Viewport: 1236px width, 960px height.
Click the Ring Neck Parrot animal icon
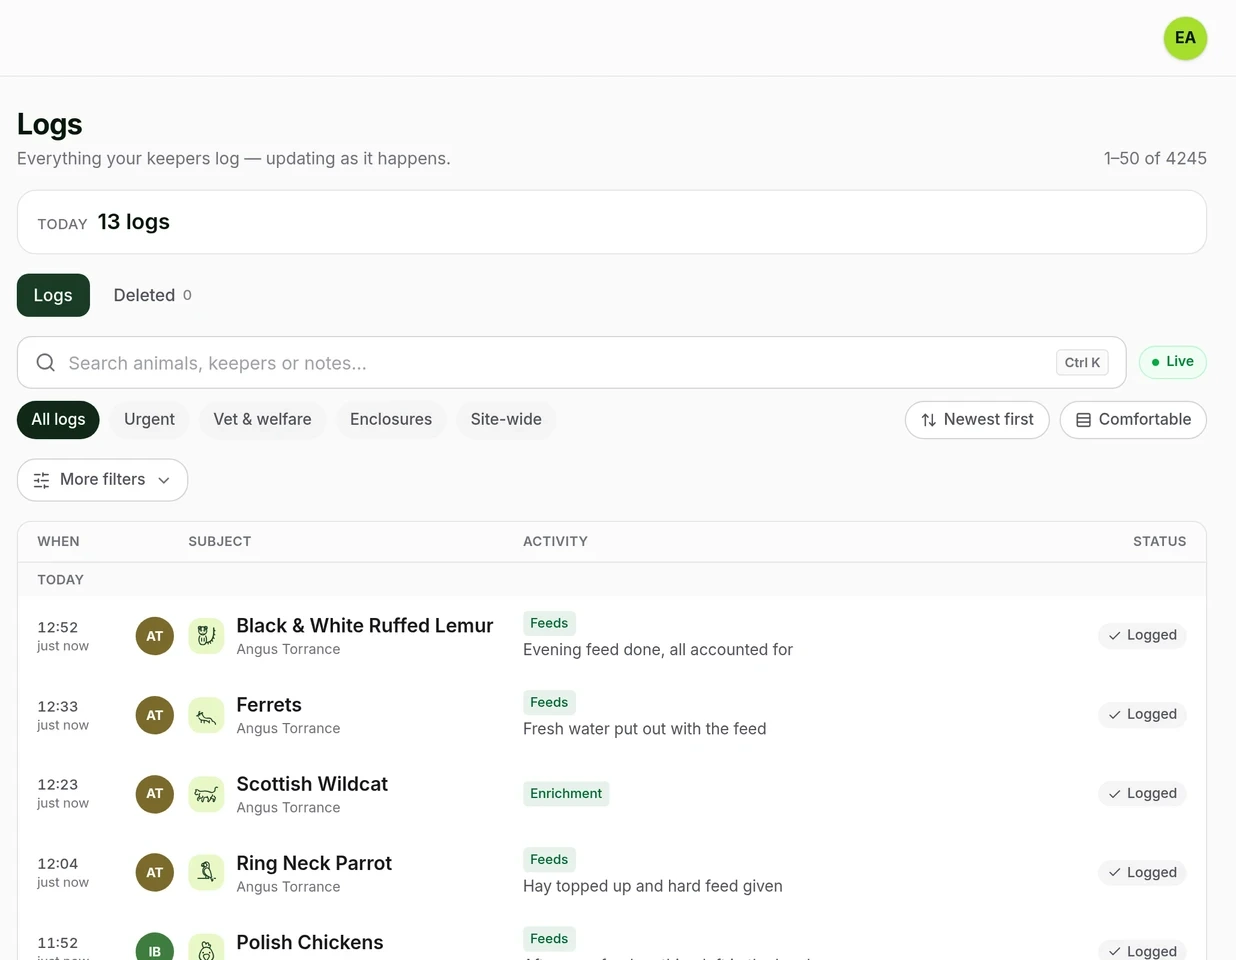click(206, 872)
